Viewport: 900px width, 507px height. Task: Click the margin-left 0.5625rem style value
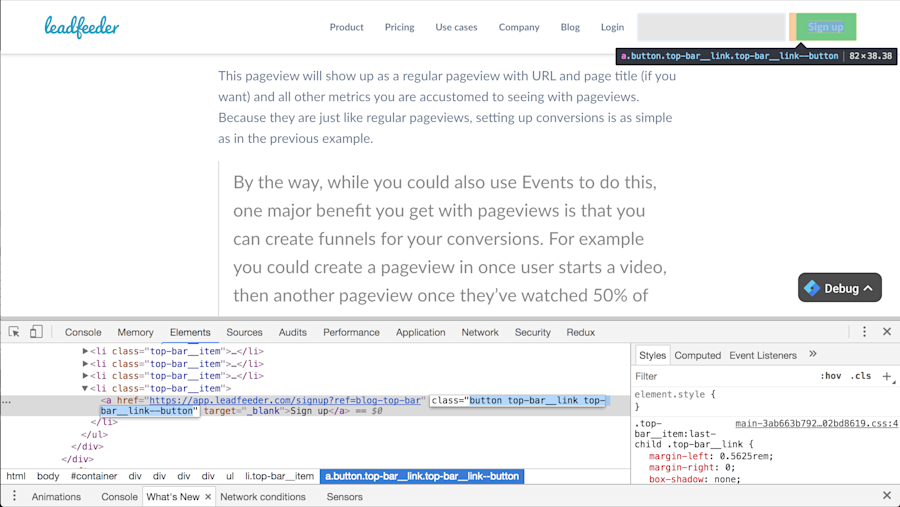point(746,456)
